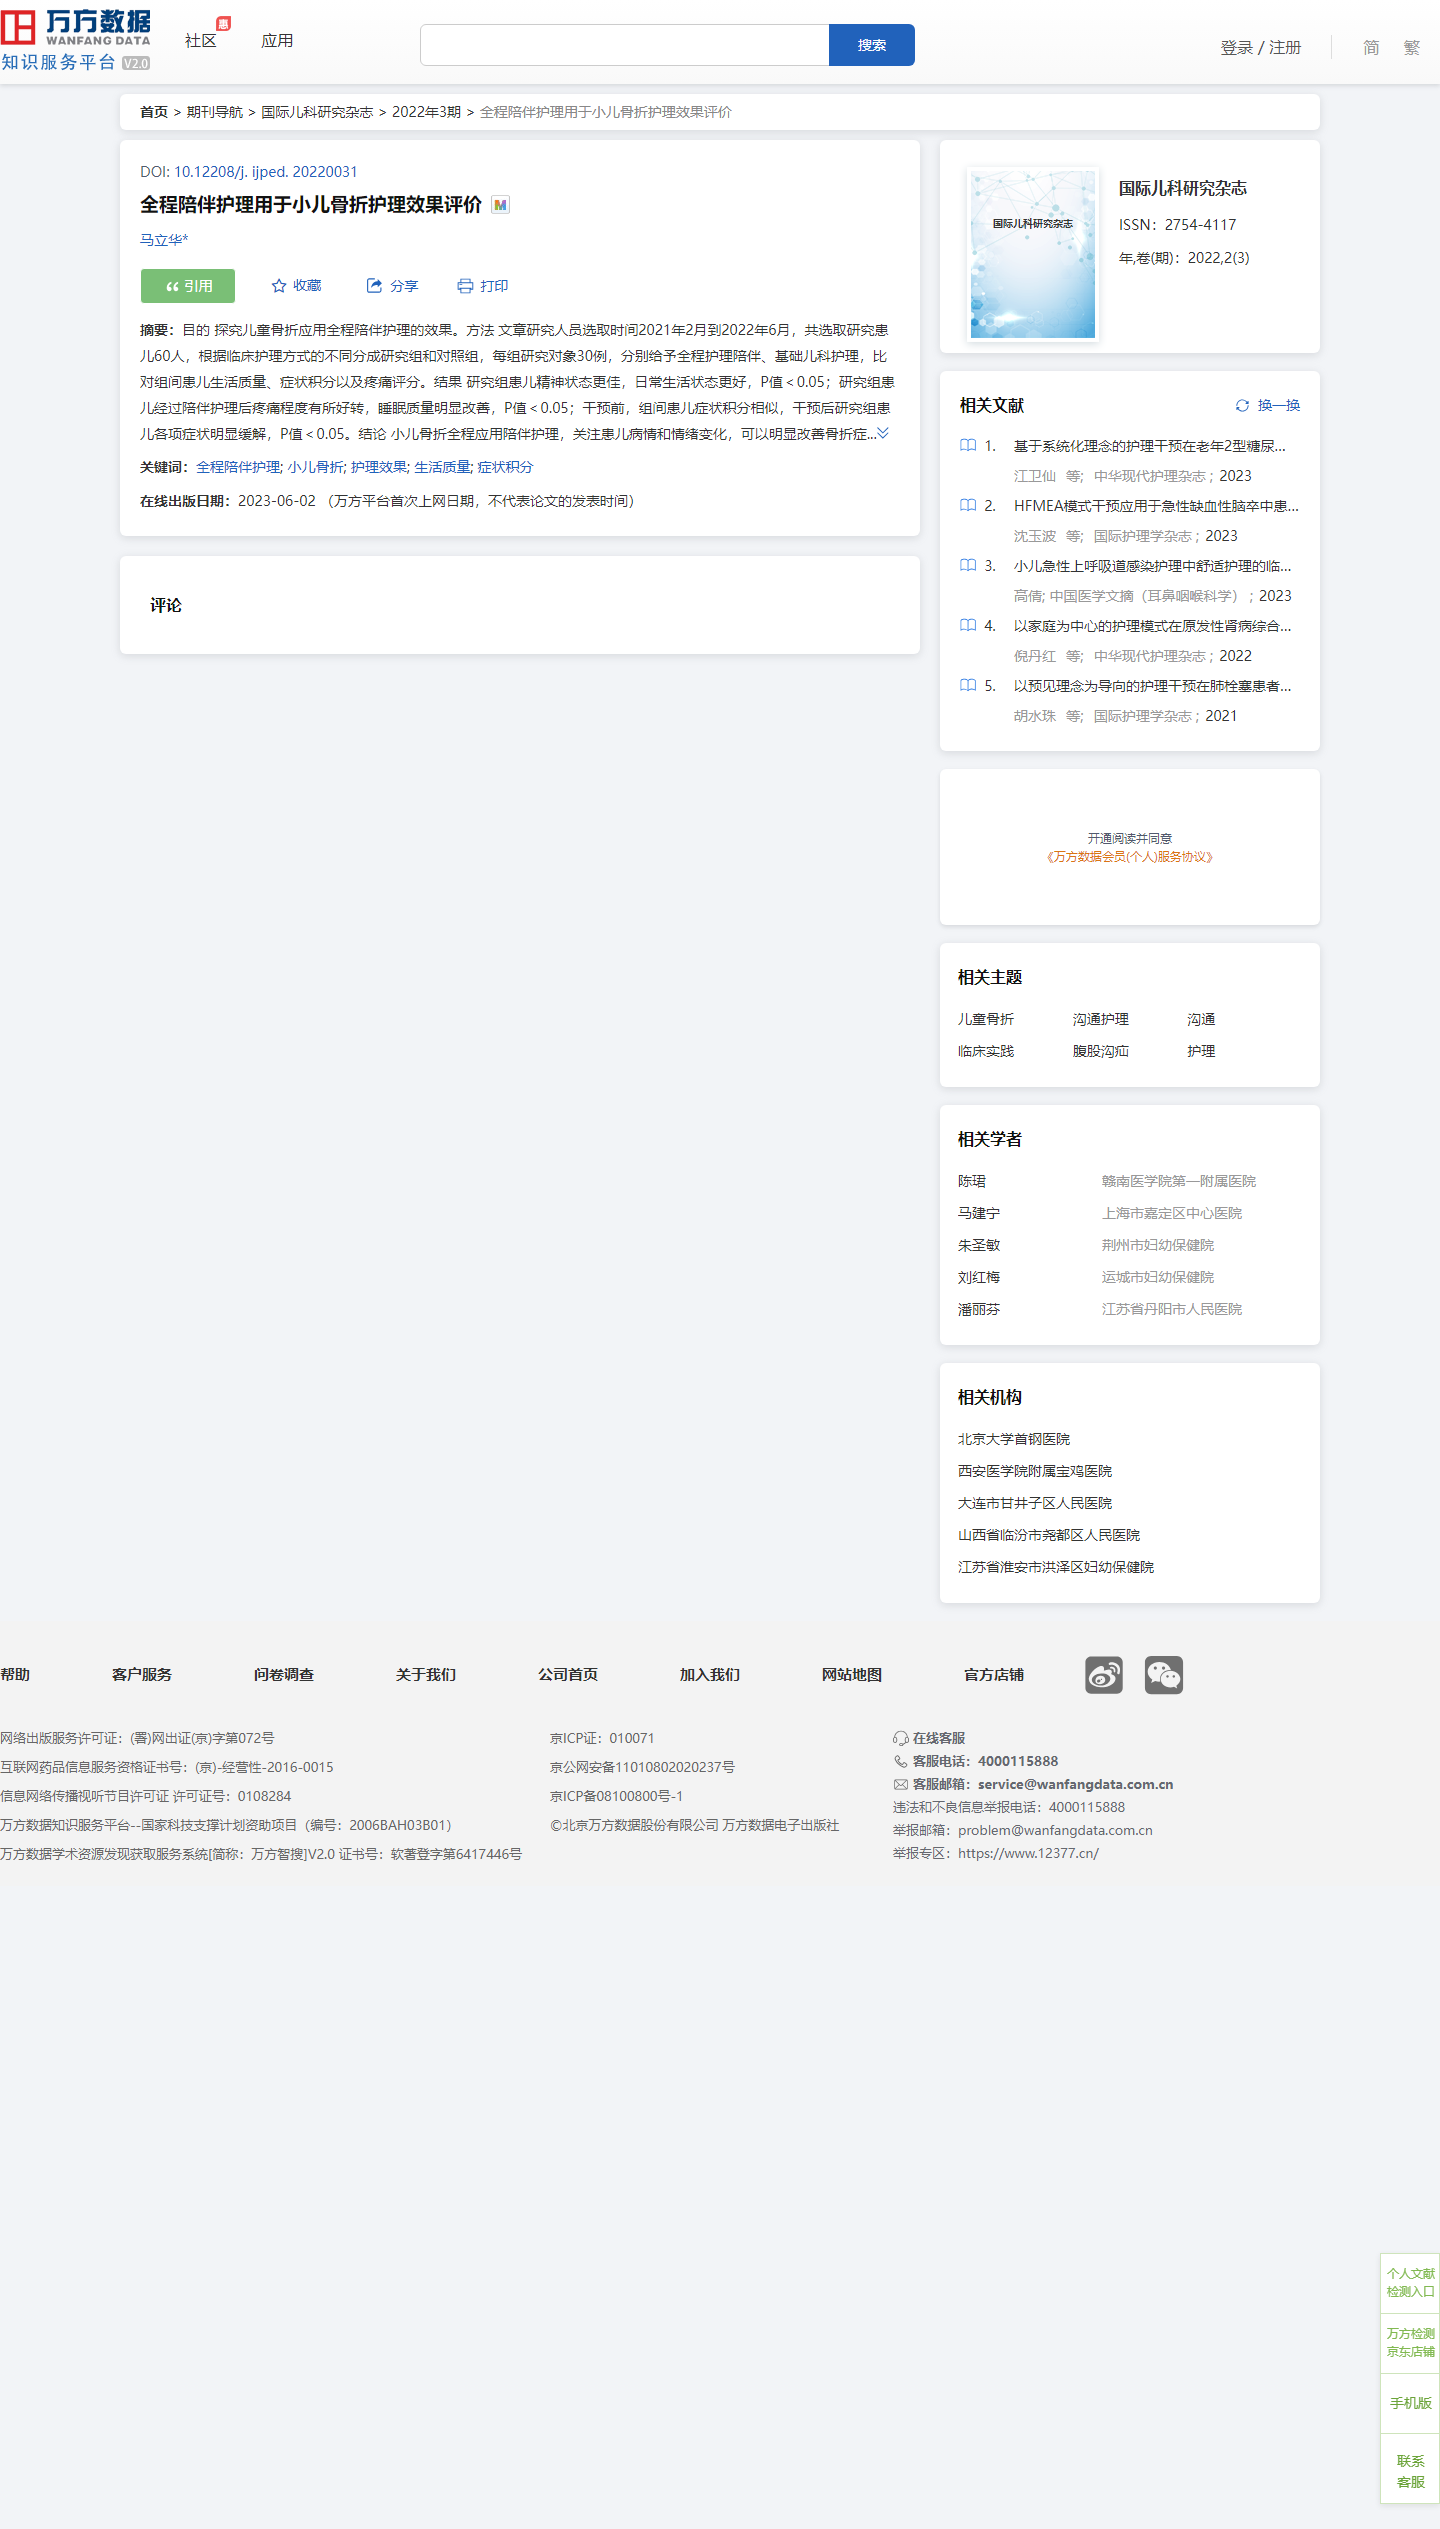Screen dimensions: 1440x2529
Task: Go to 首页 in breadcrumb
Action: pos(154,112)
